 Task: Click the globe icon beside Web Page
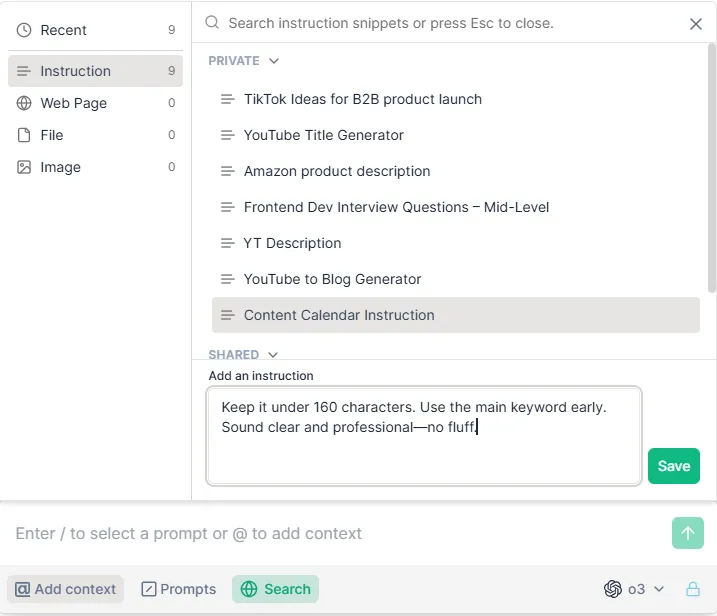[x=24, y=103]
